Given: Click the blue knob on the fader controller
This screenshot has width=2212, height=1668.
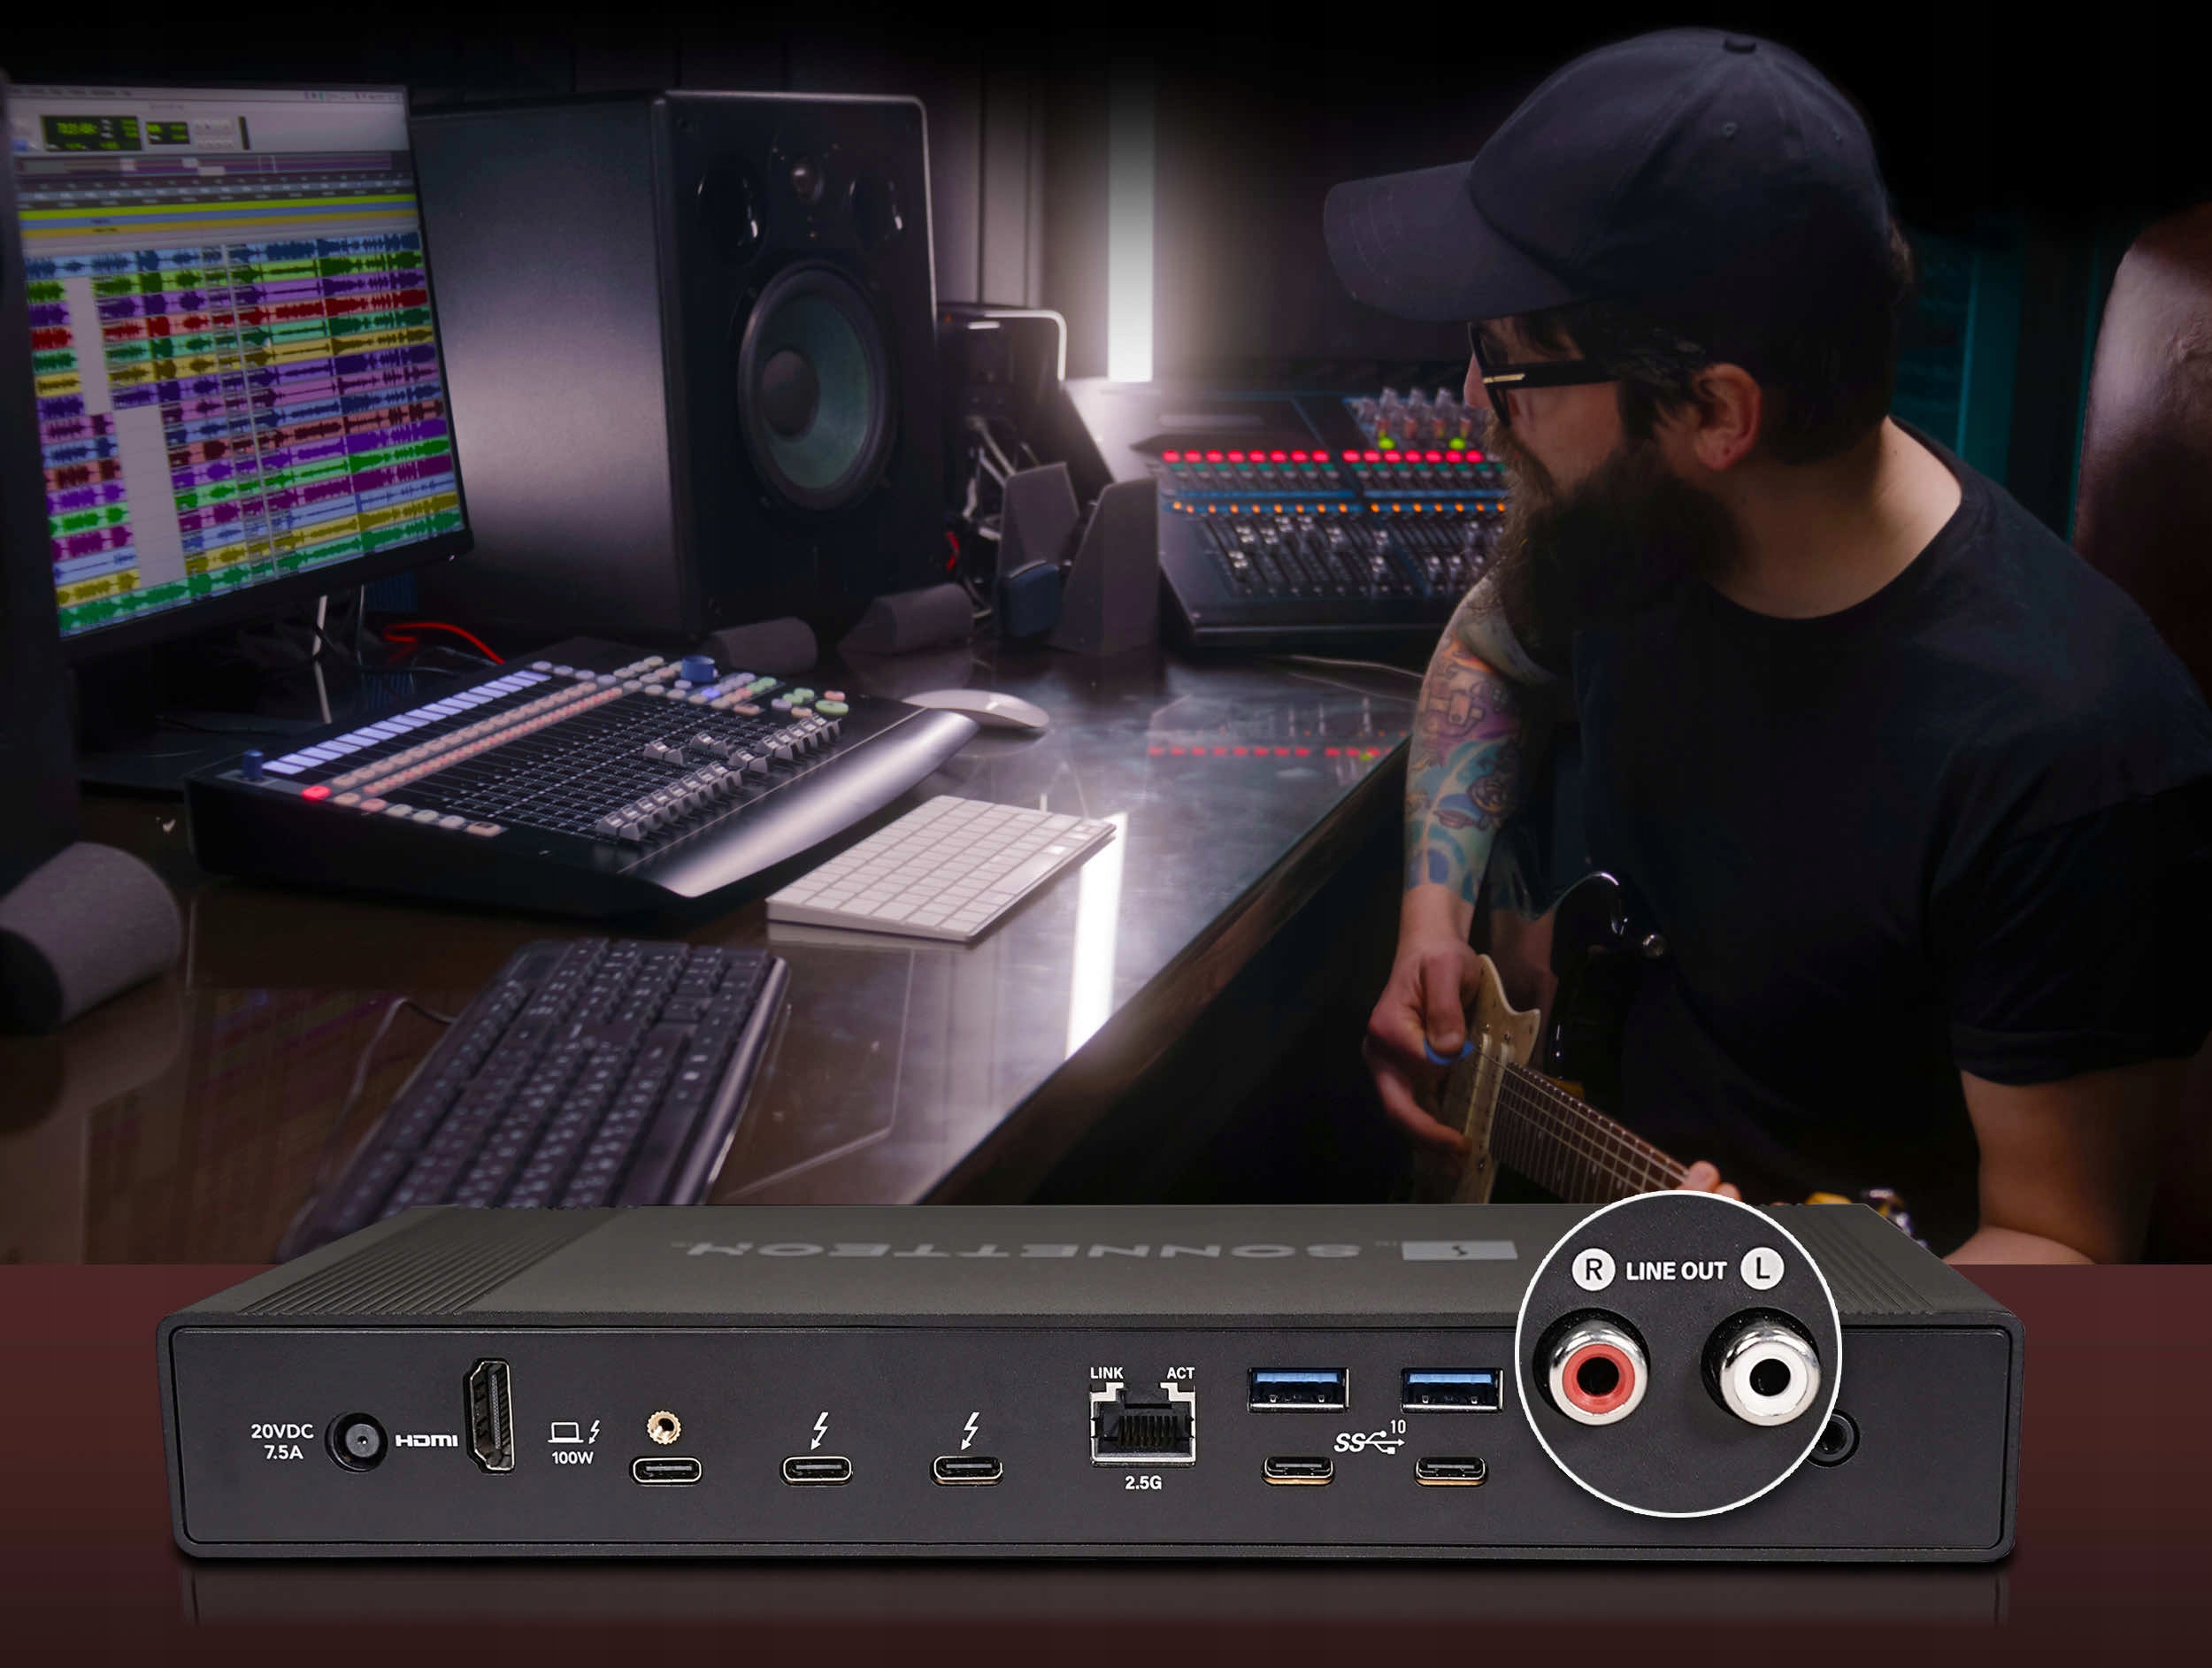Looking at the screenshot, I should coord(698,668).
